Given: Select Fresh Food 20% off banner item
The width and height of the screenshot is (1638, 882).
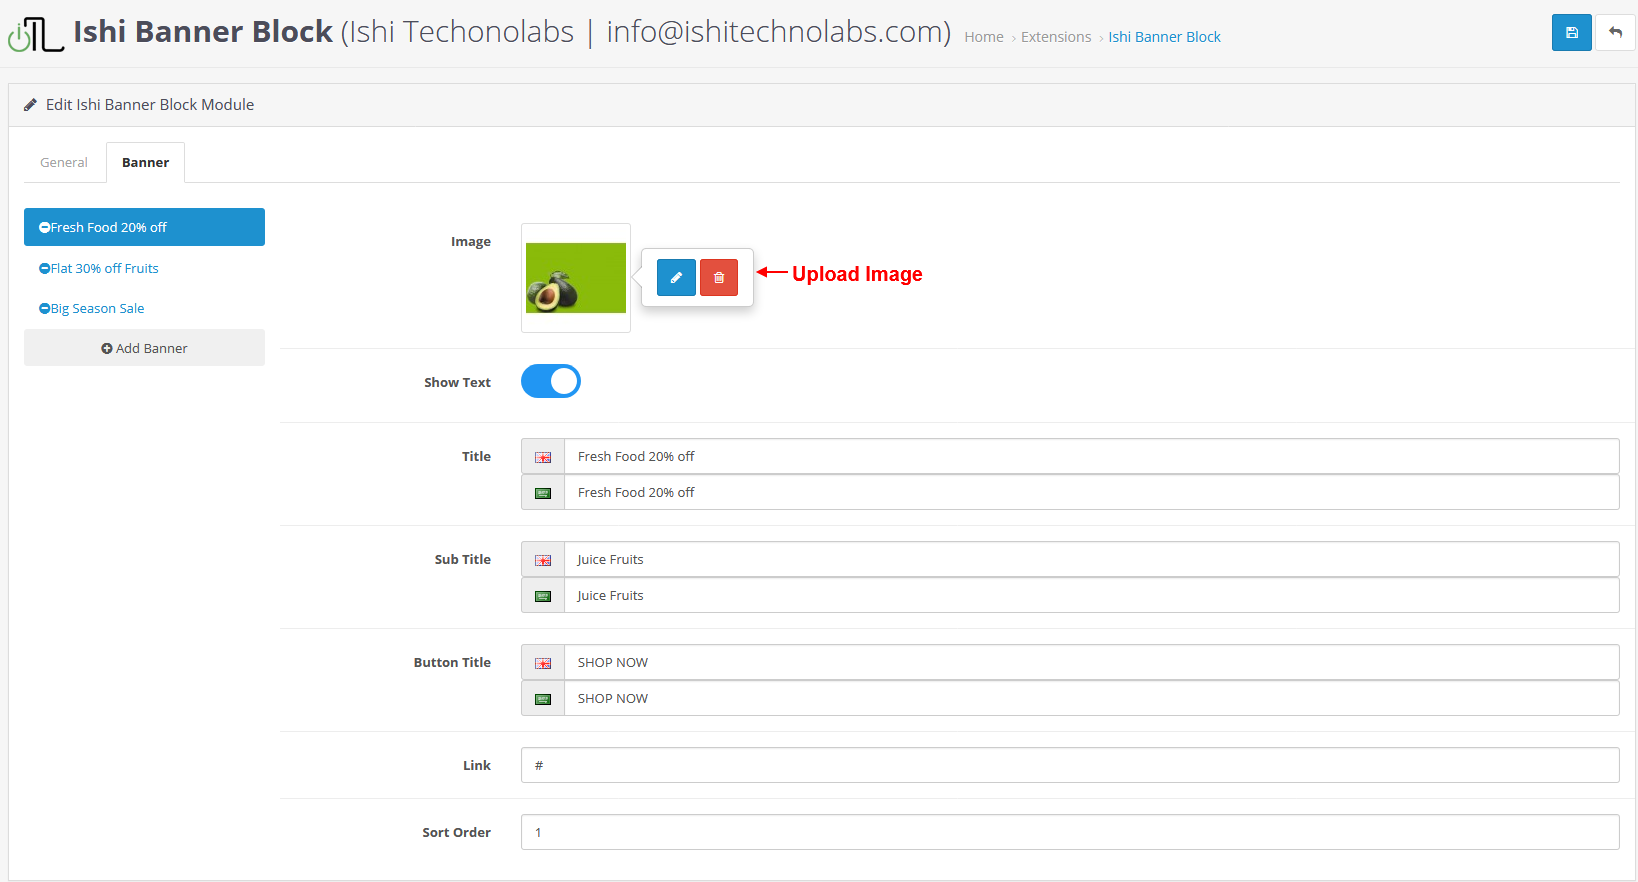Looking at the screenshot, I should pyautogui.click(x=144, y=227).
